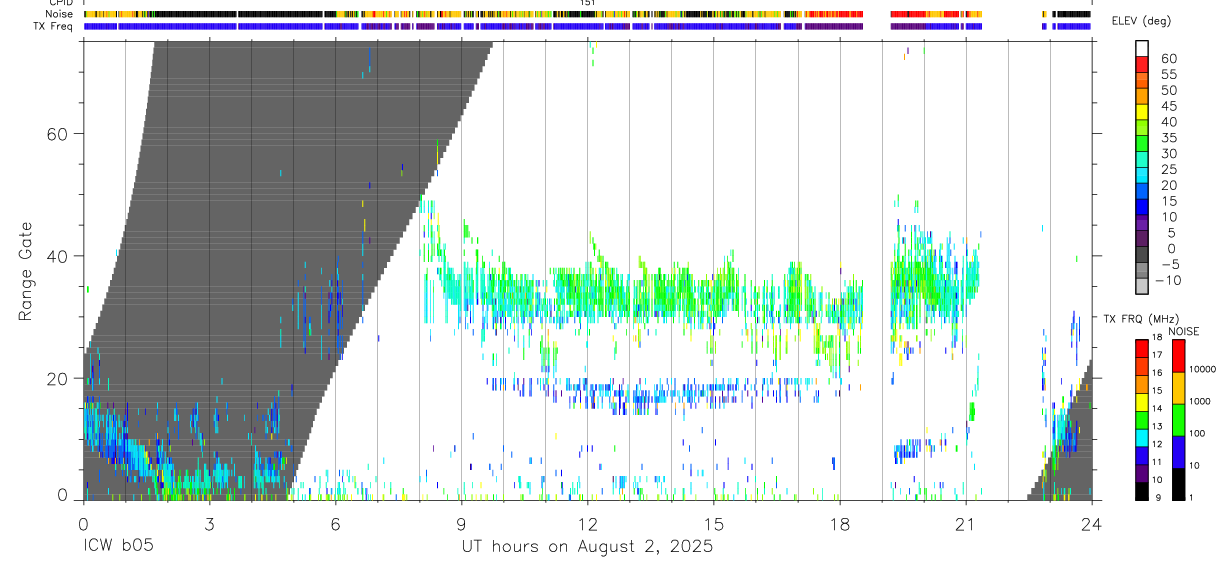
Task: Click the '1' label on the NOISE legend
Action: (1191, 498)
